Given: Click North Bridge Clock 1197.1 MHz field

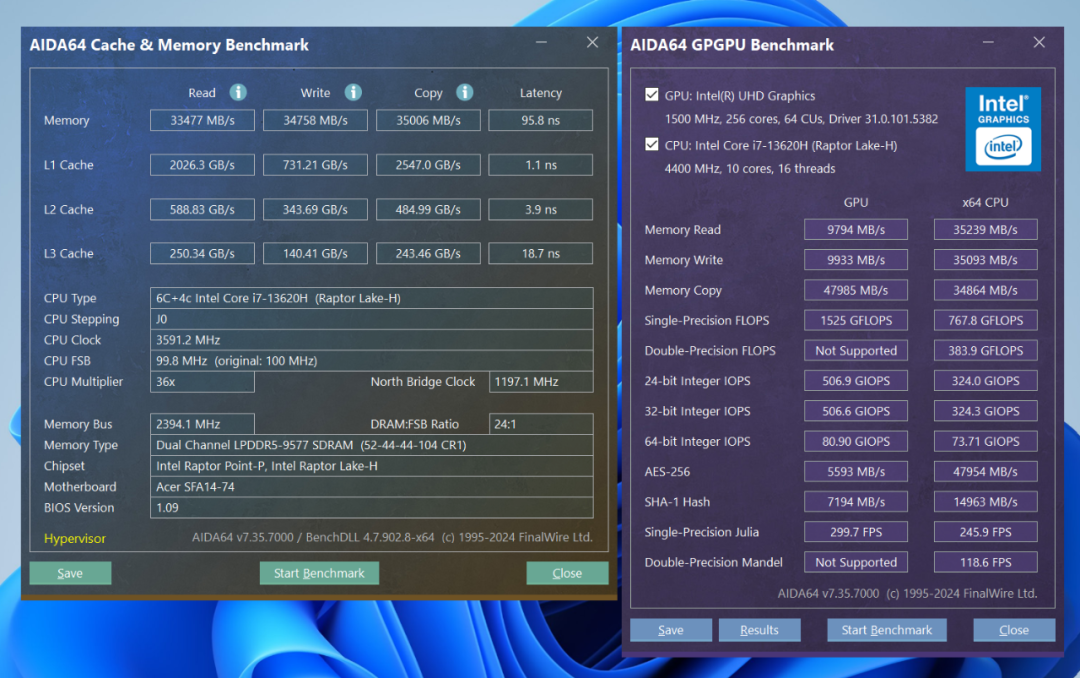Looking at the screenshot, I should pos(541,382).
